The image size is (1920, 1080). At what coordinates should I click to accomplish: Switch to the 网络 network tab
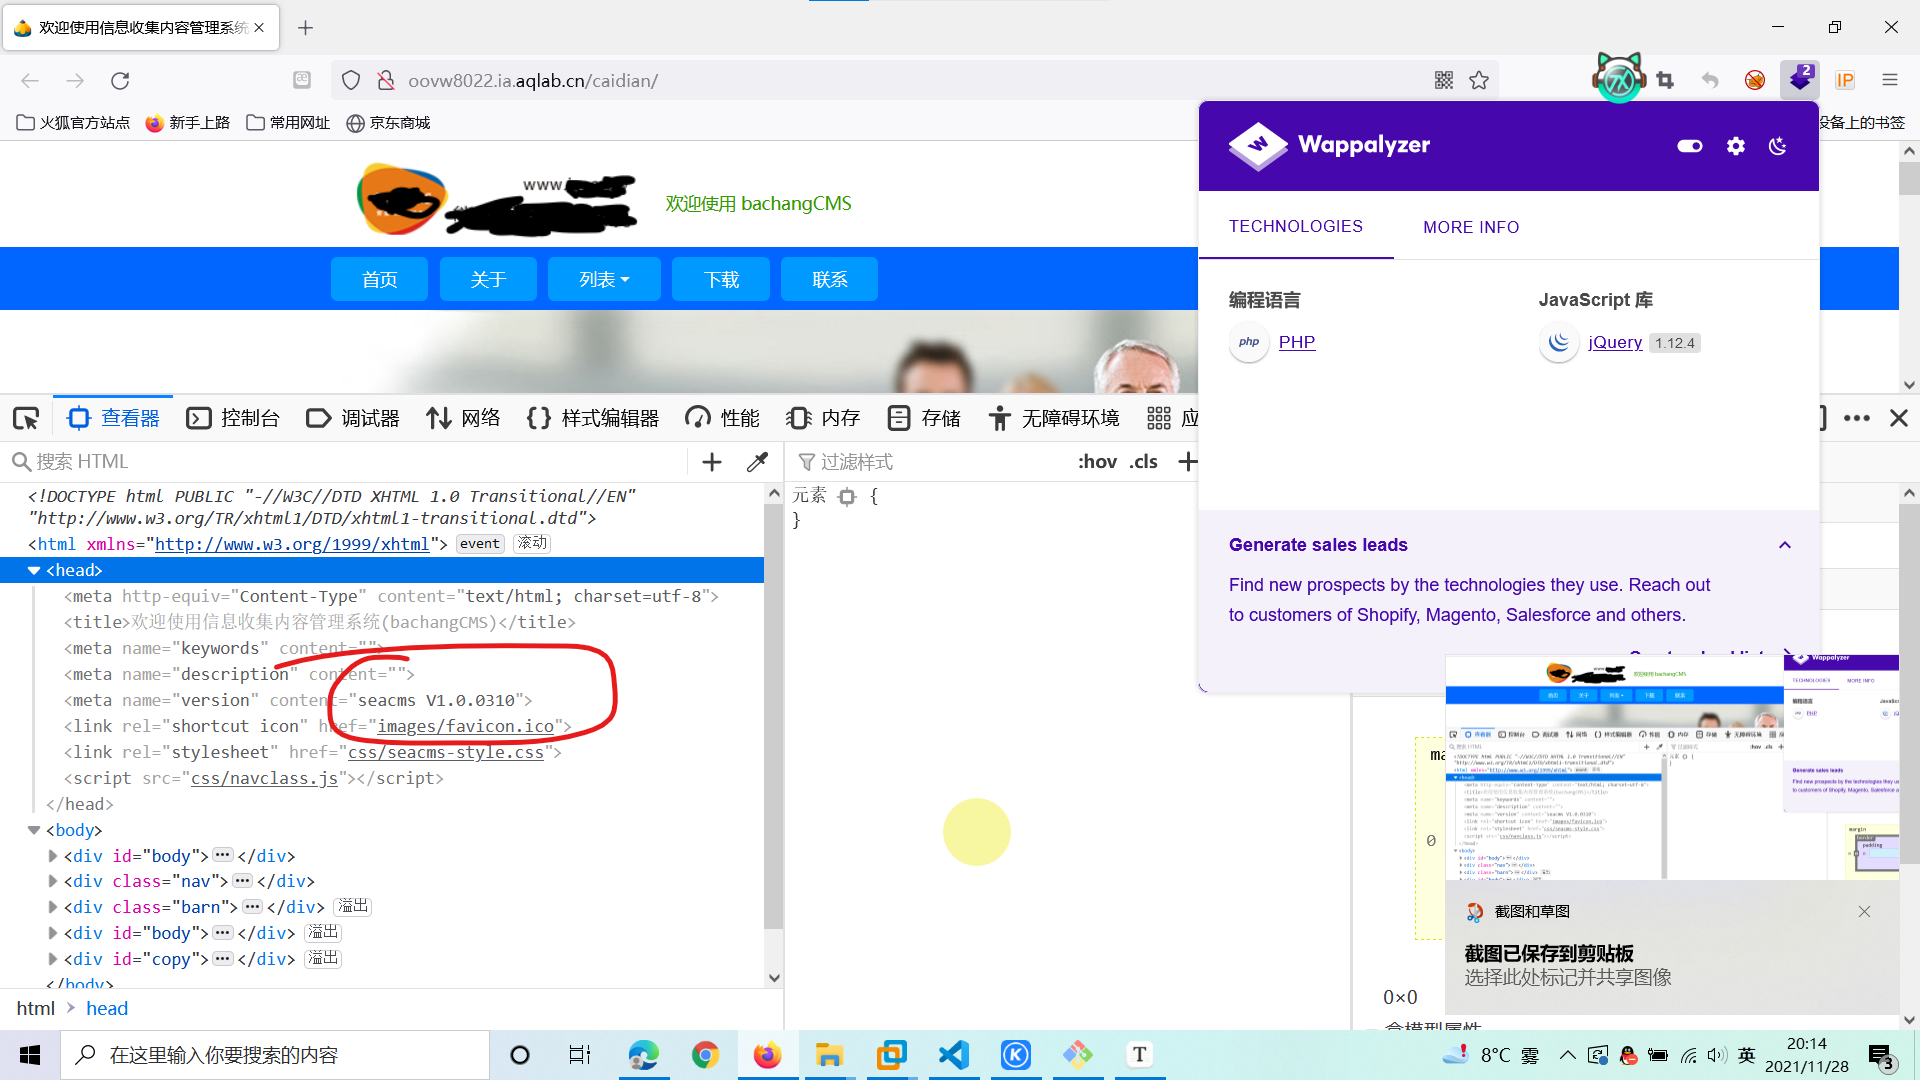click(463, 418)
